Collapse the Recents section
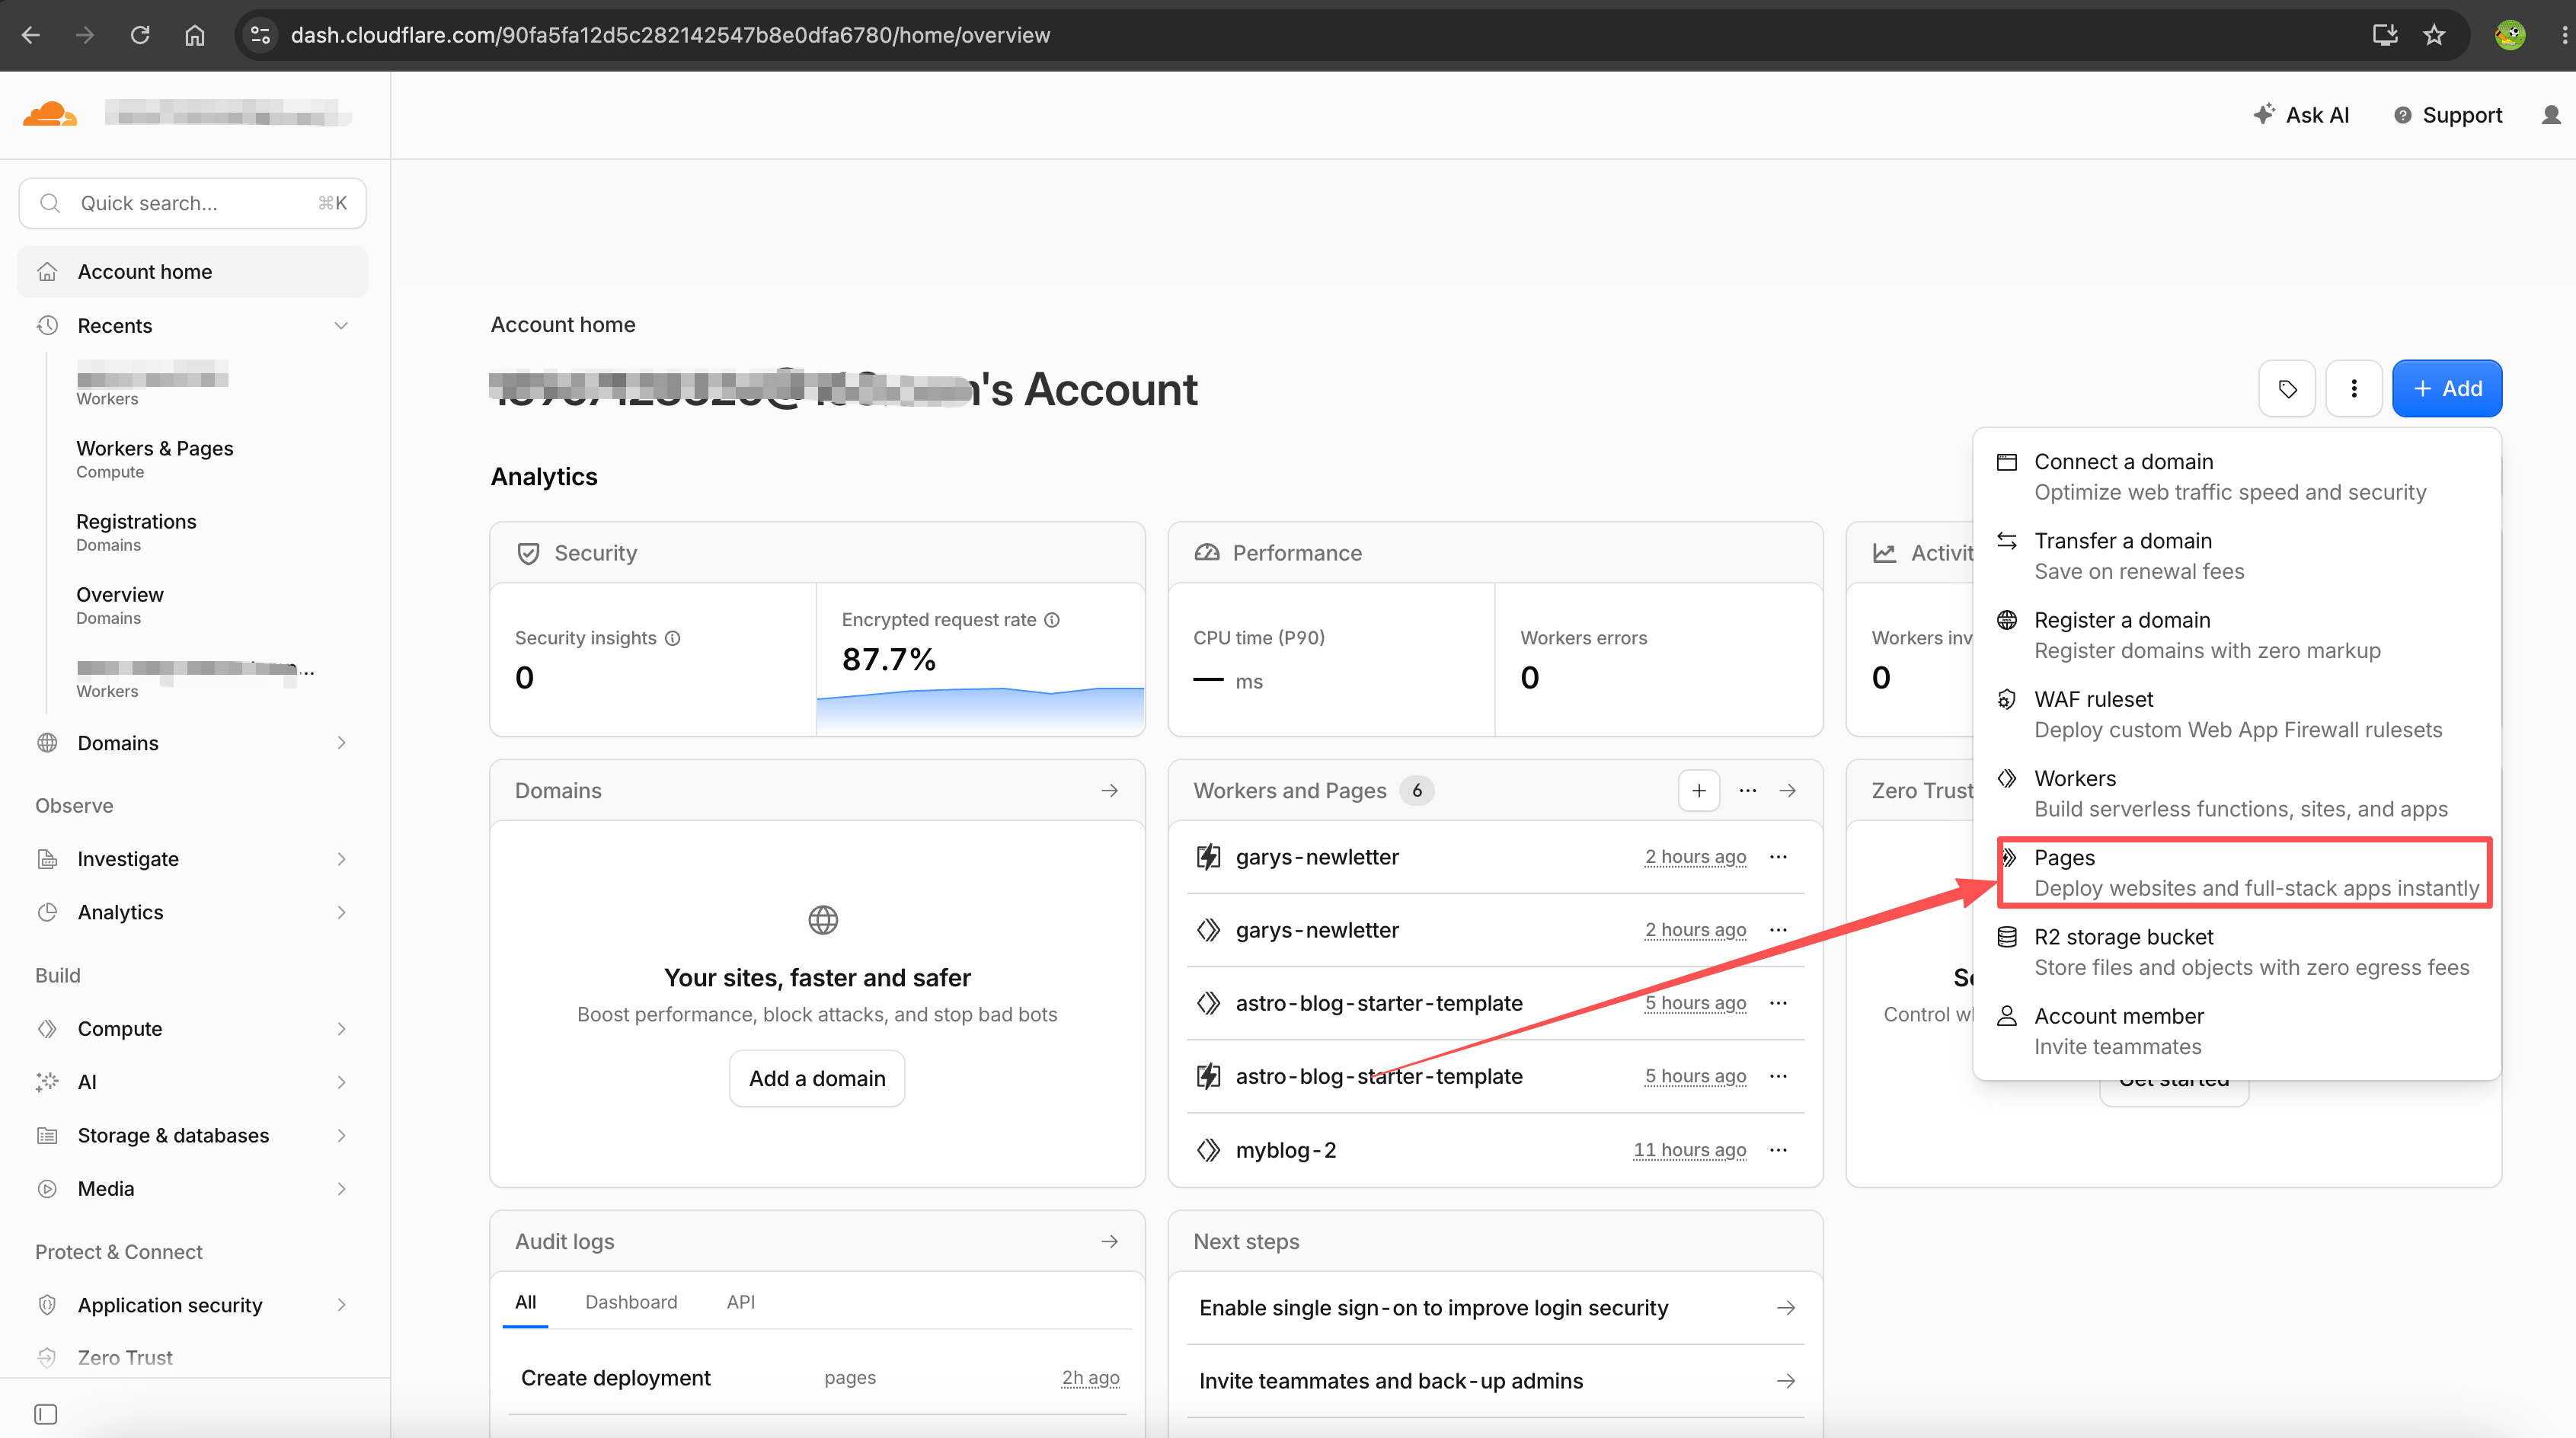Screen dimensions: 2576x1438 341,326
